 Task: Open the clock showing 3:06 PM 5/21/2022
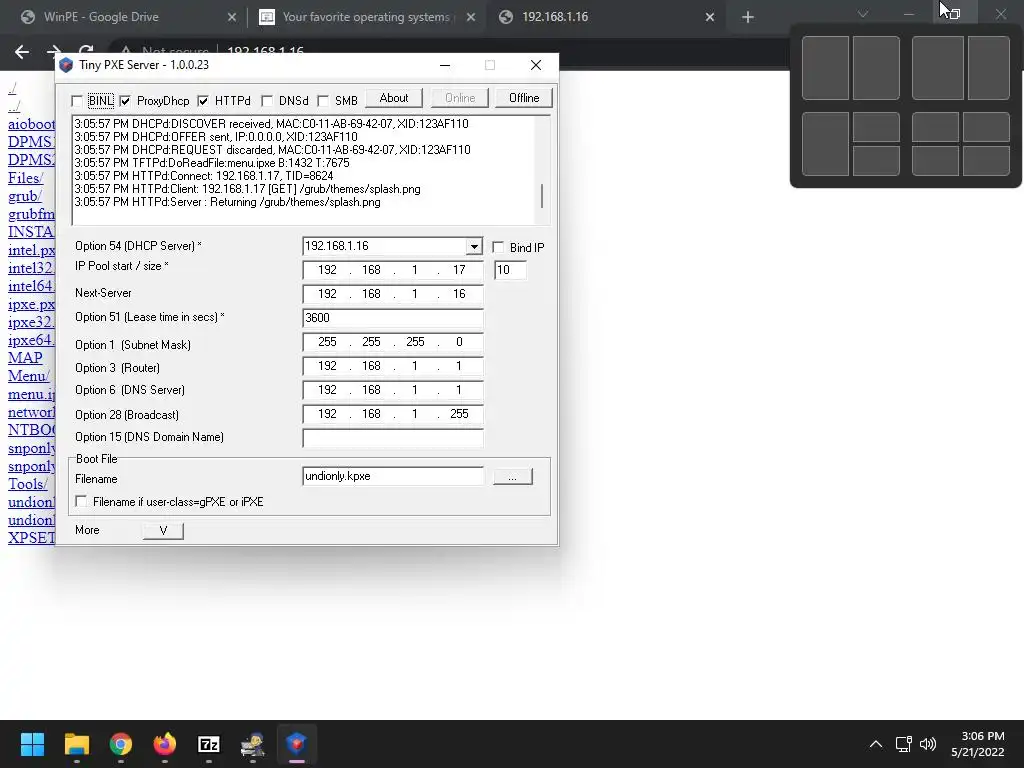click(x=978, y=744)
